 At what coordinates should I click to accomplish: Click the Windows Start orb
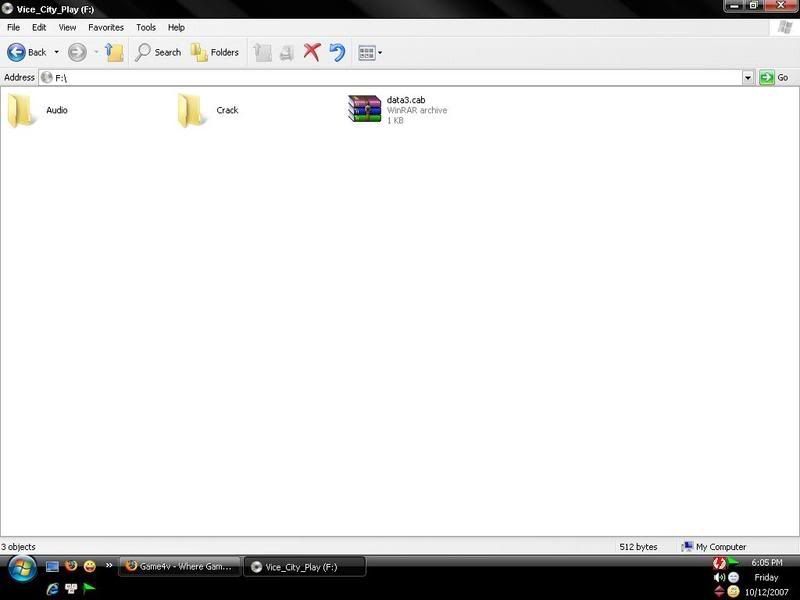click(21, 568)
